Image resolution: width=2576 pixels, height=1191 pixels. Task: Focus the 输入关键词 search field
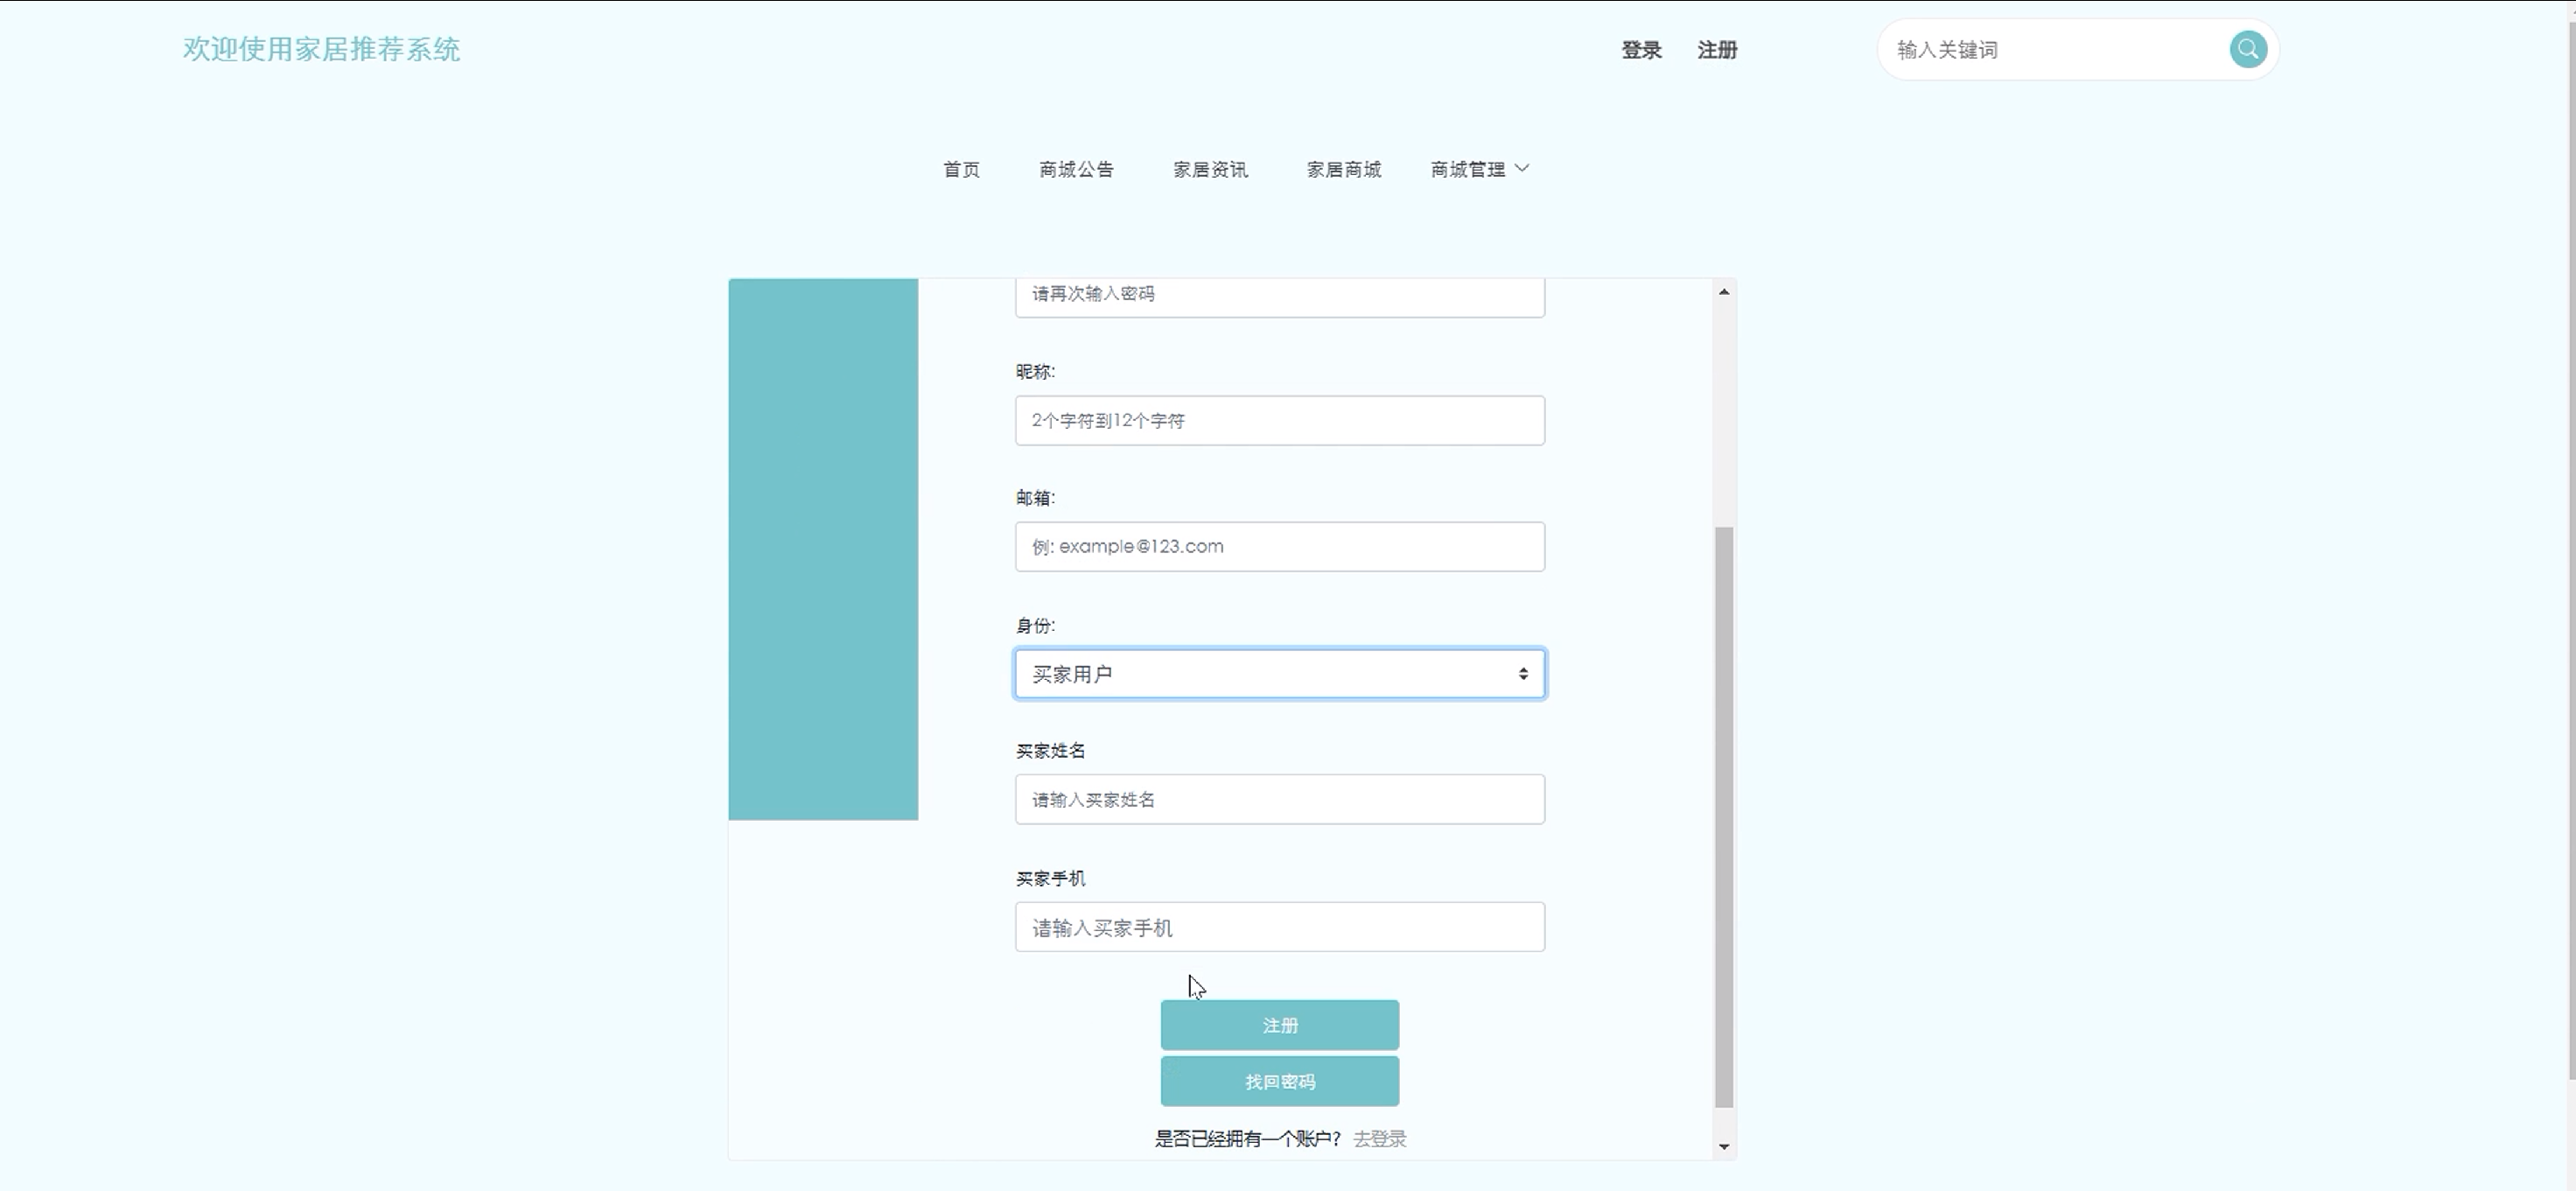click(2055, 49)
